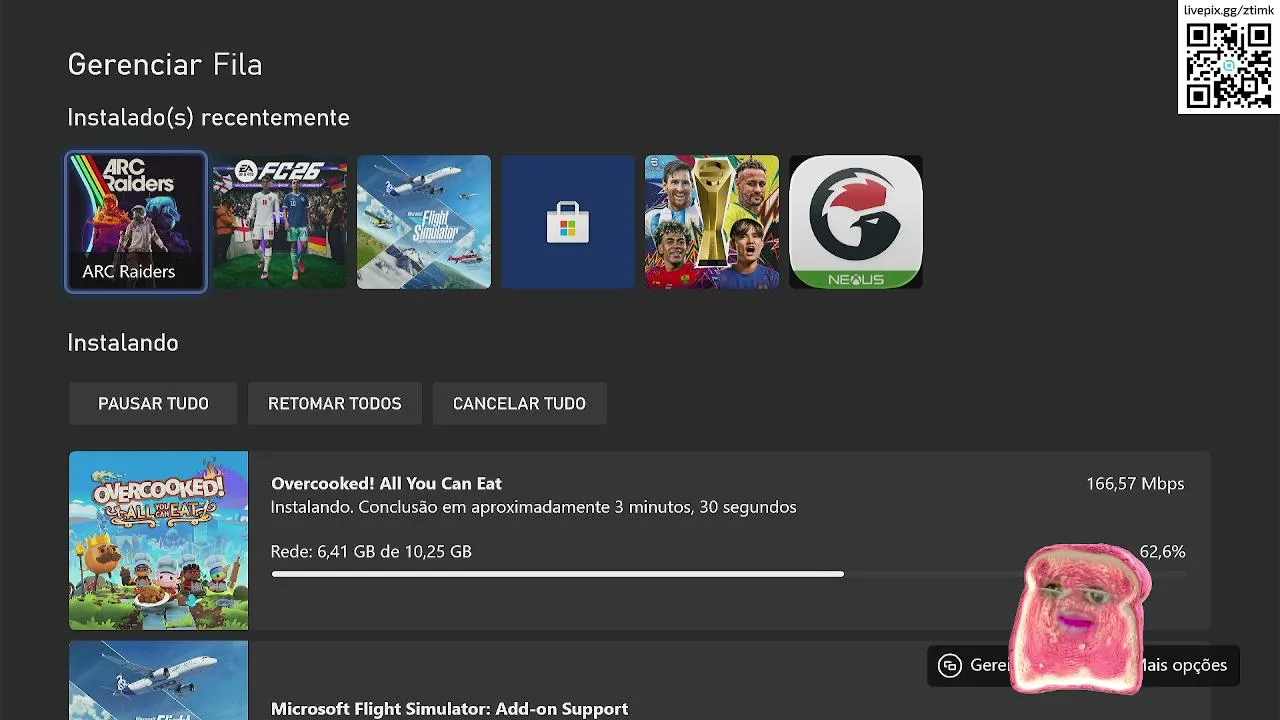Viewport: 1280px width, 720px height.
Task: Click the installing status with estimated time
Action: [x=534, y=508]
